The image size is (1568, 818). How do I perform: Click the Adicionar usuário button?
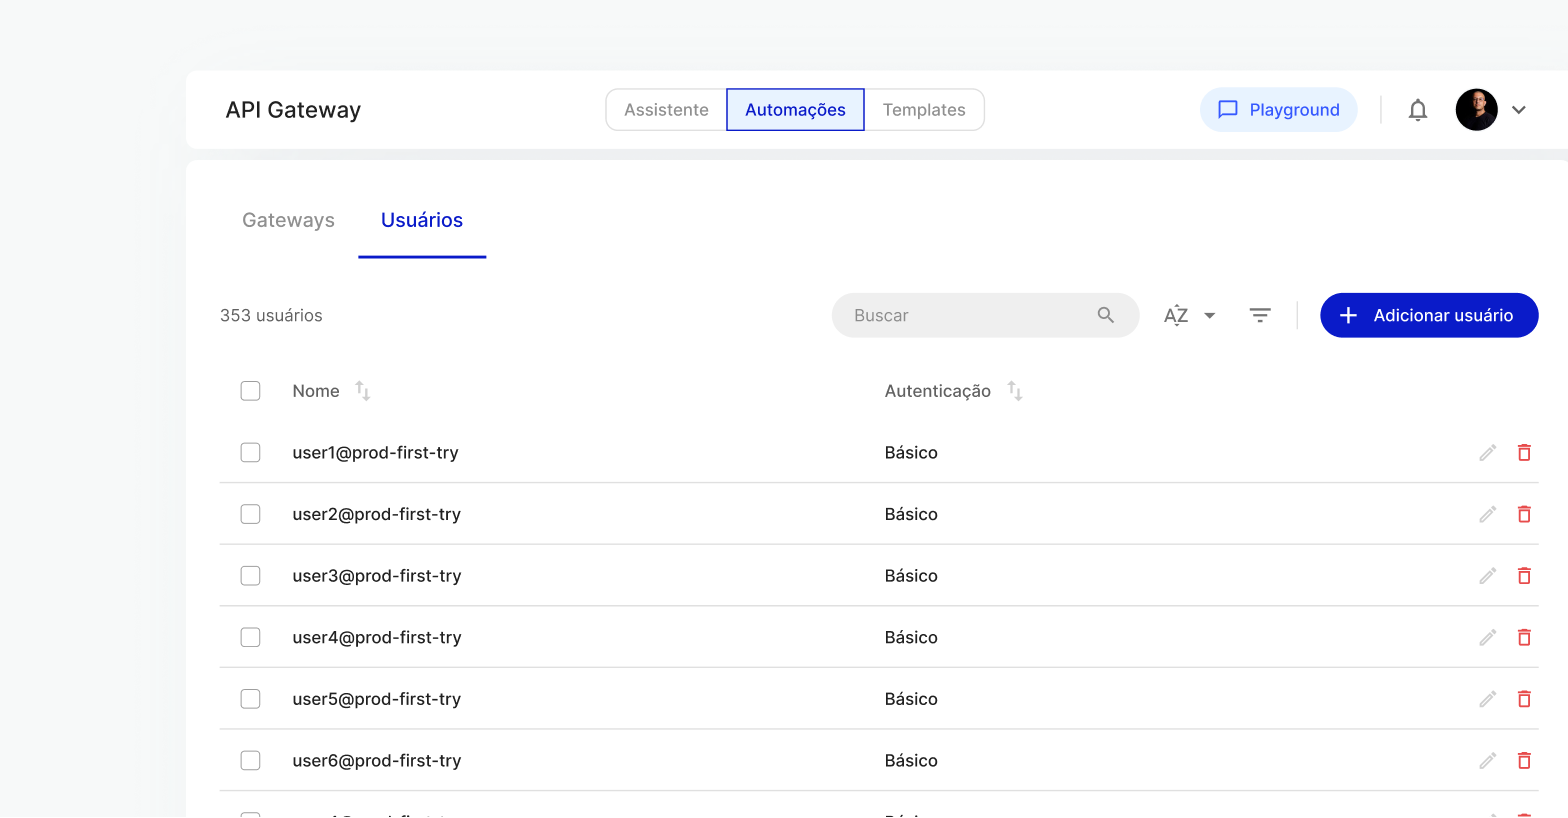pyautogui.click(x=1428, y=315)
